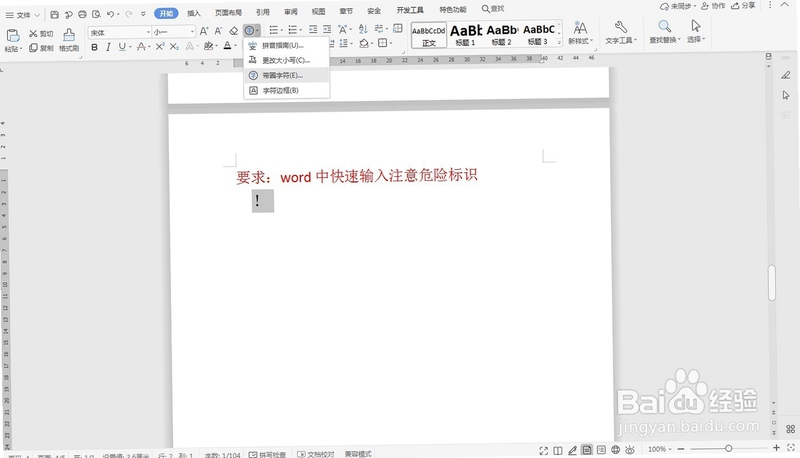This screenshot has width=800, height=458.
Task: Toggle reading layout book icon in status bar
Action: coord(558,450)
